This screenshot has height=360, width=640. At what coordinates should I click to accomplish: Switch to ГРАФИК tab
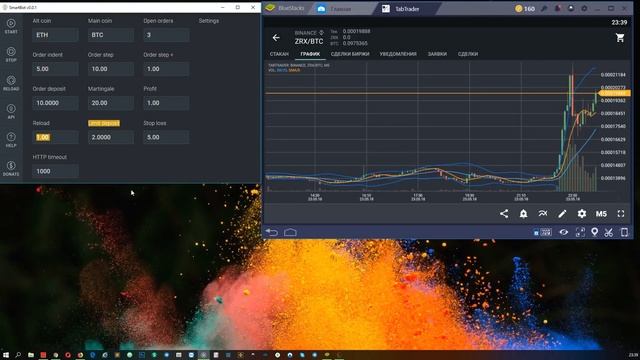pyautogui.click(x=310, y=54)
